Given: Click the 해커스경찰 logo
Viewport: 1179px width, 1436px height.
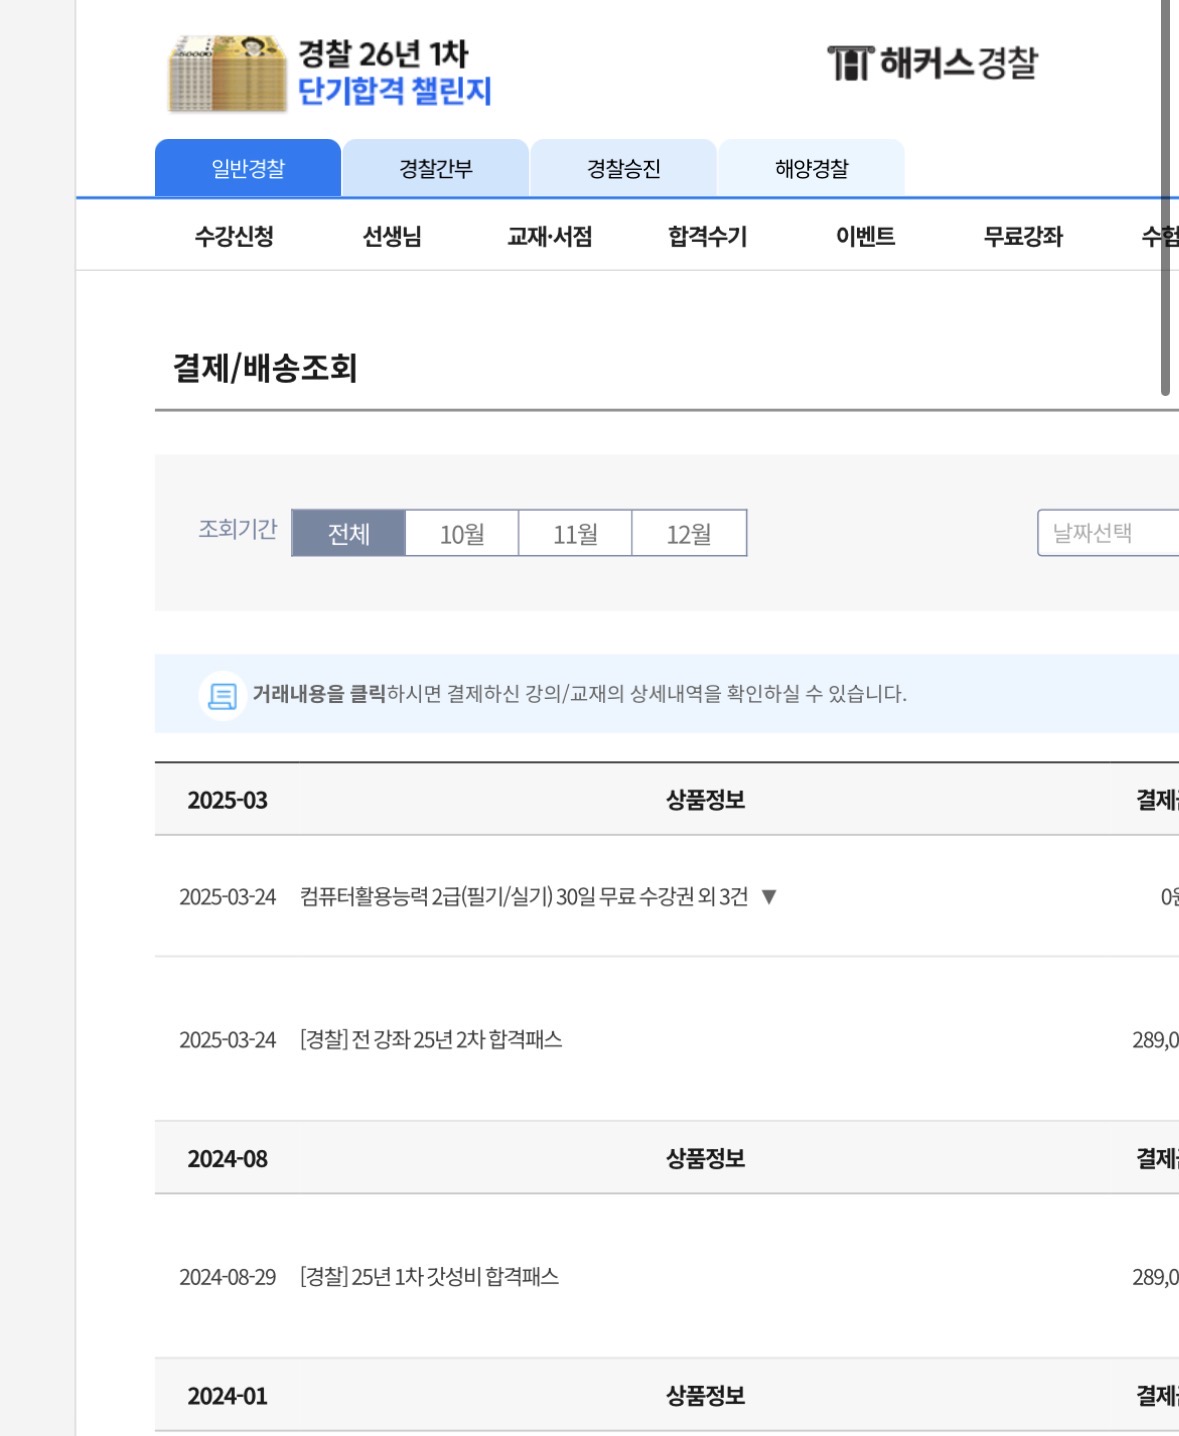Looking at the screenshot, I should click(932, 63).
